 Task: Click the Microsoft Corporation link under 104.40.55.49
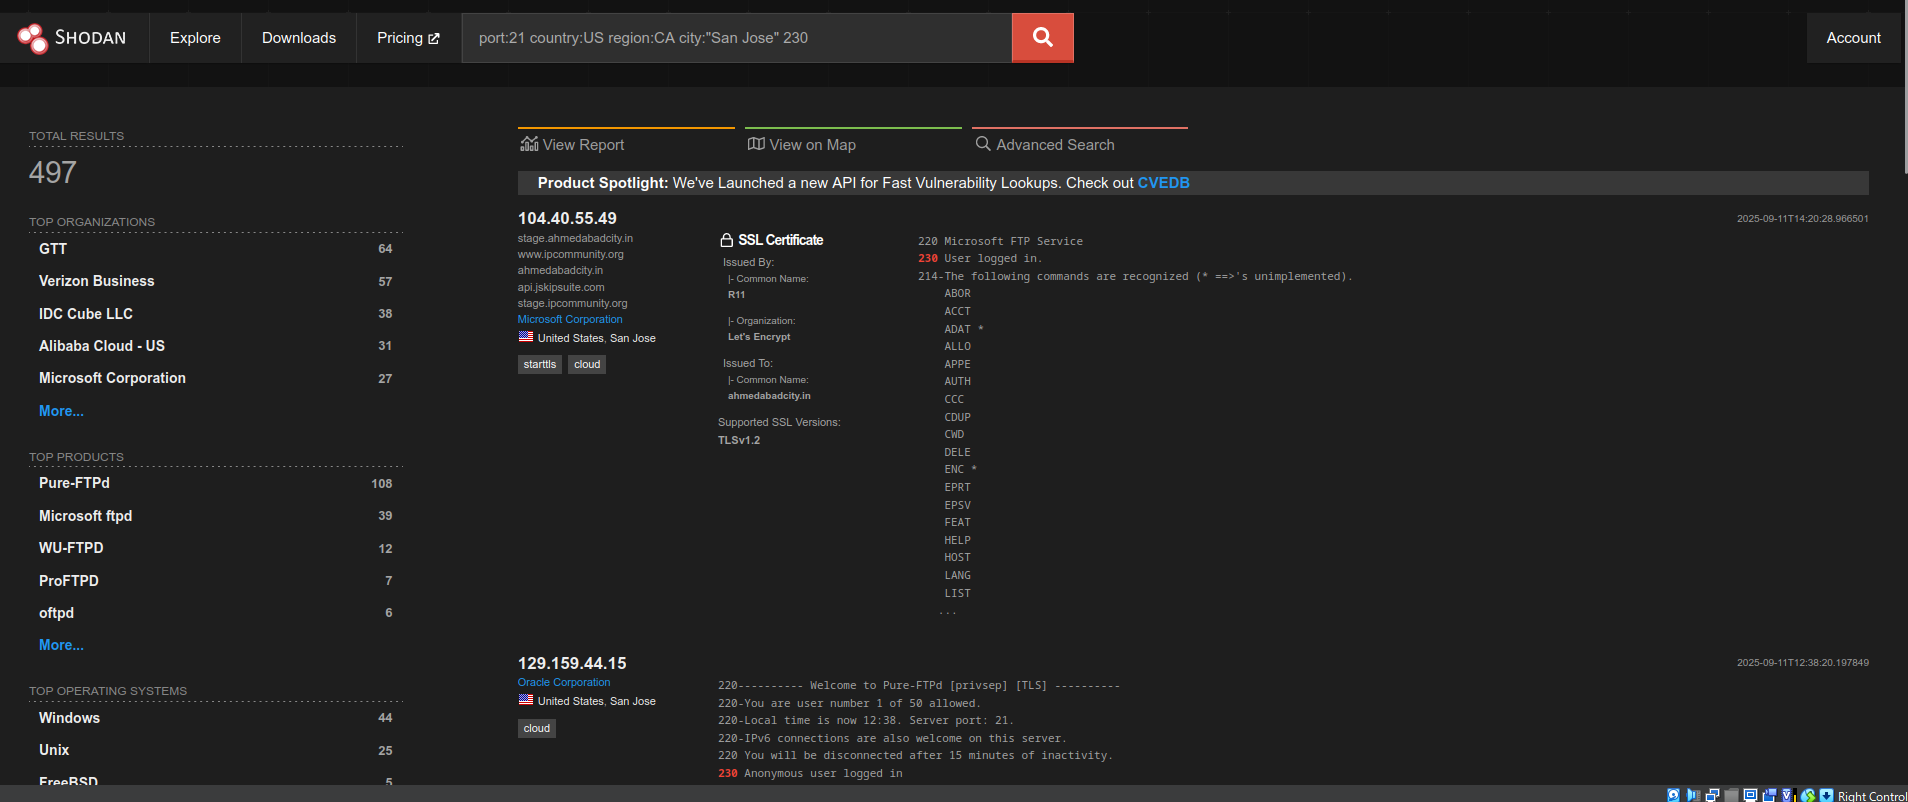click(570, 319)
